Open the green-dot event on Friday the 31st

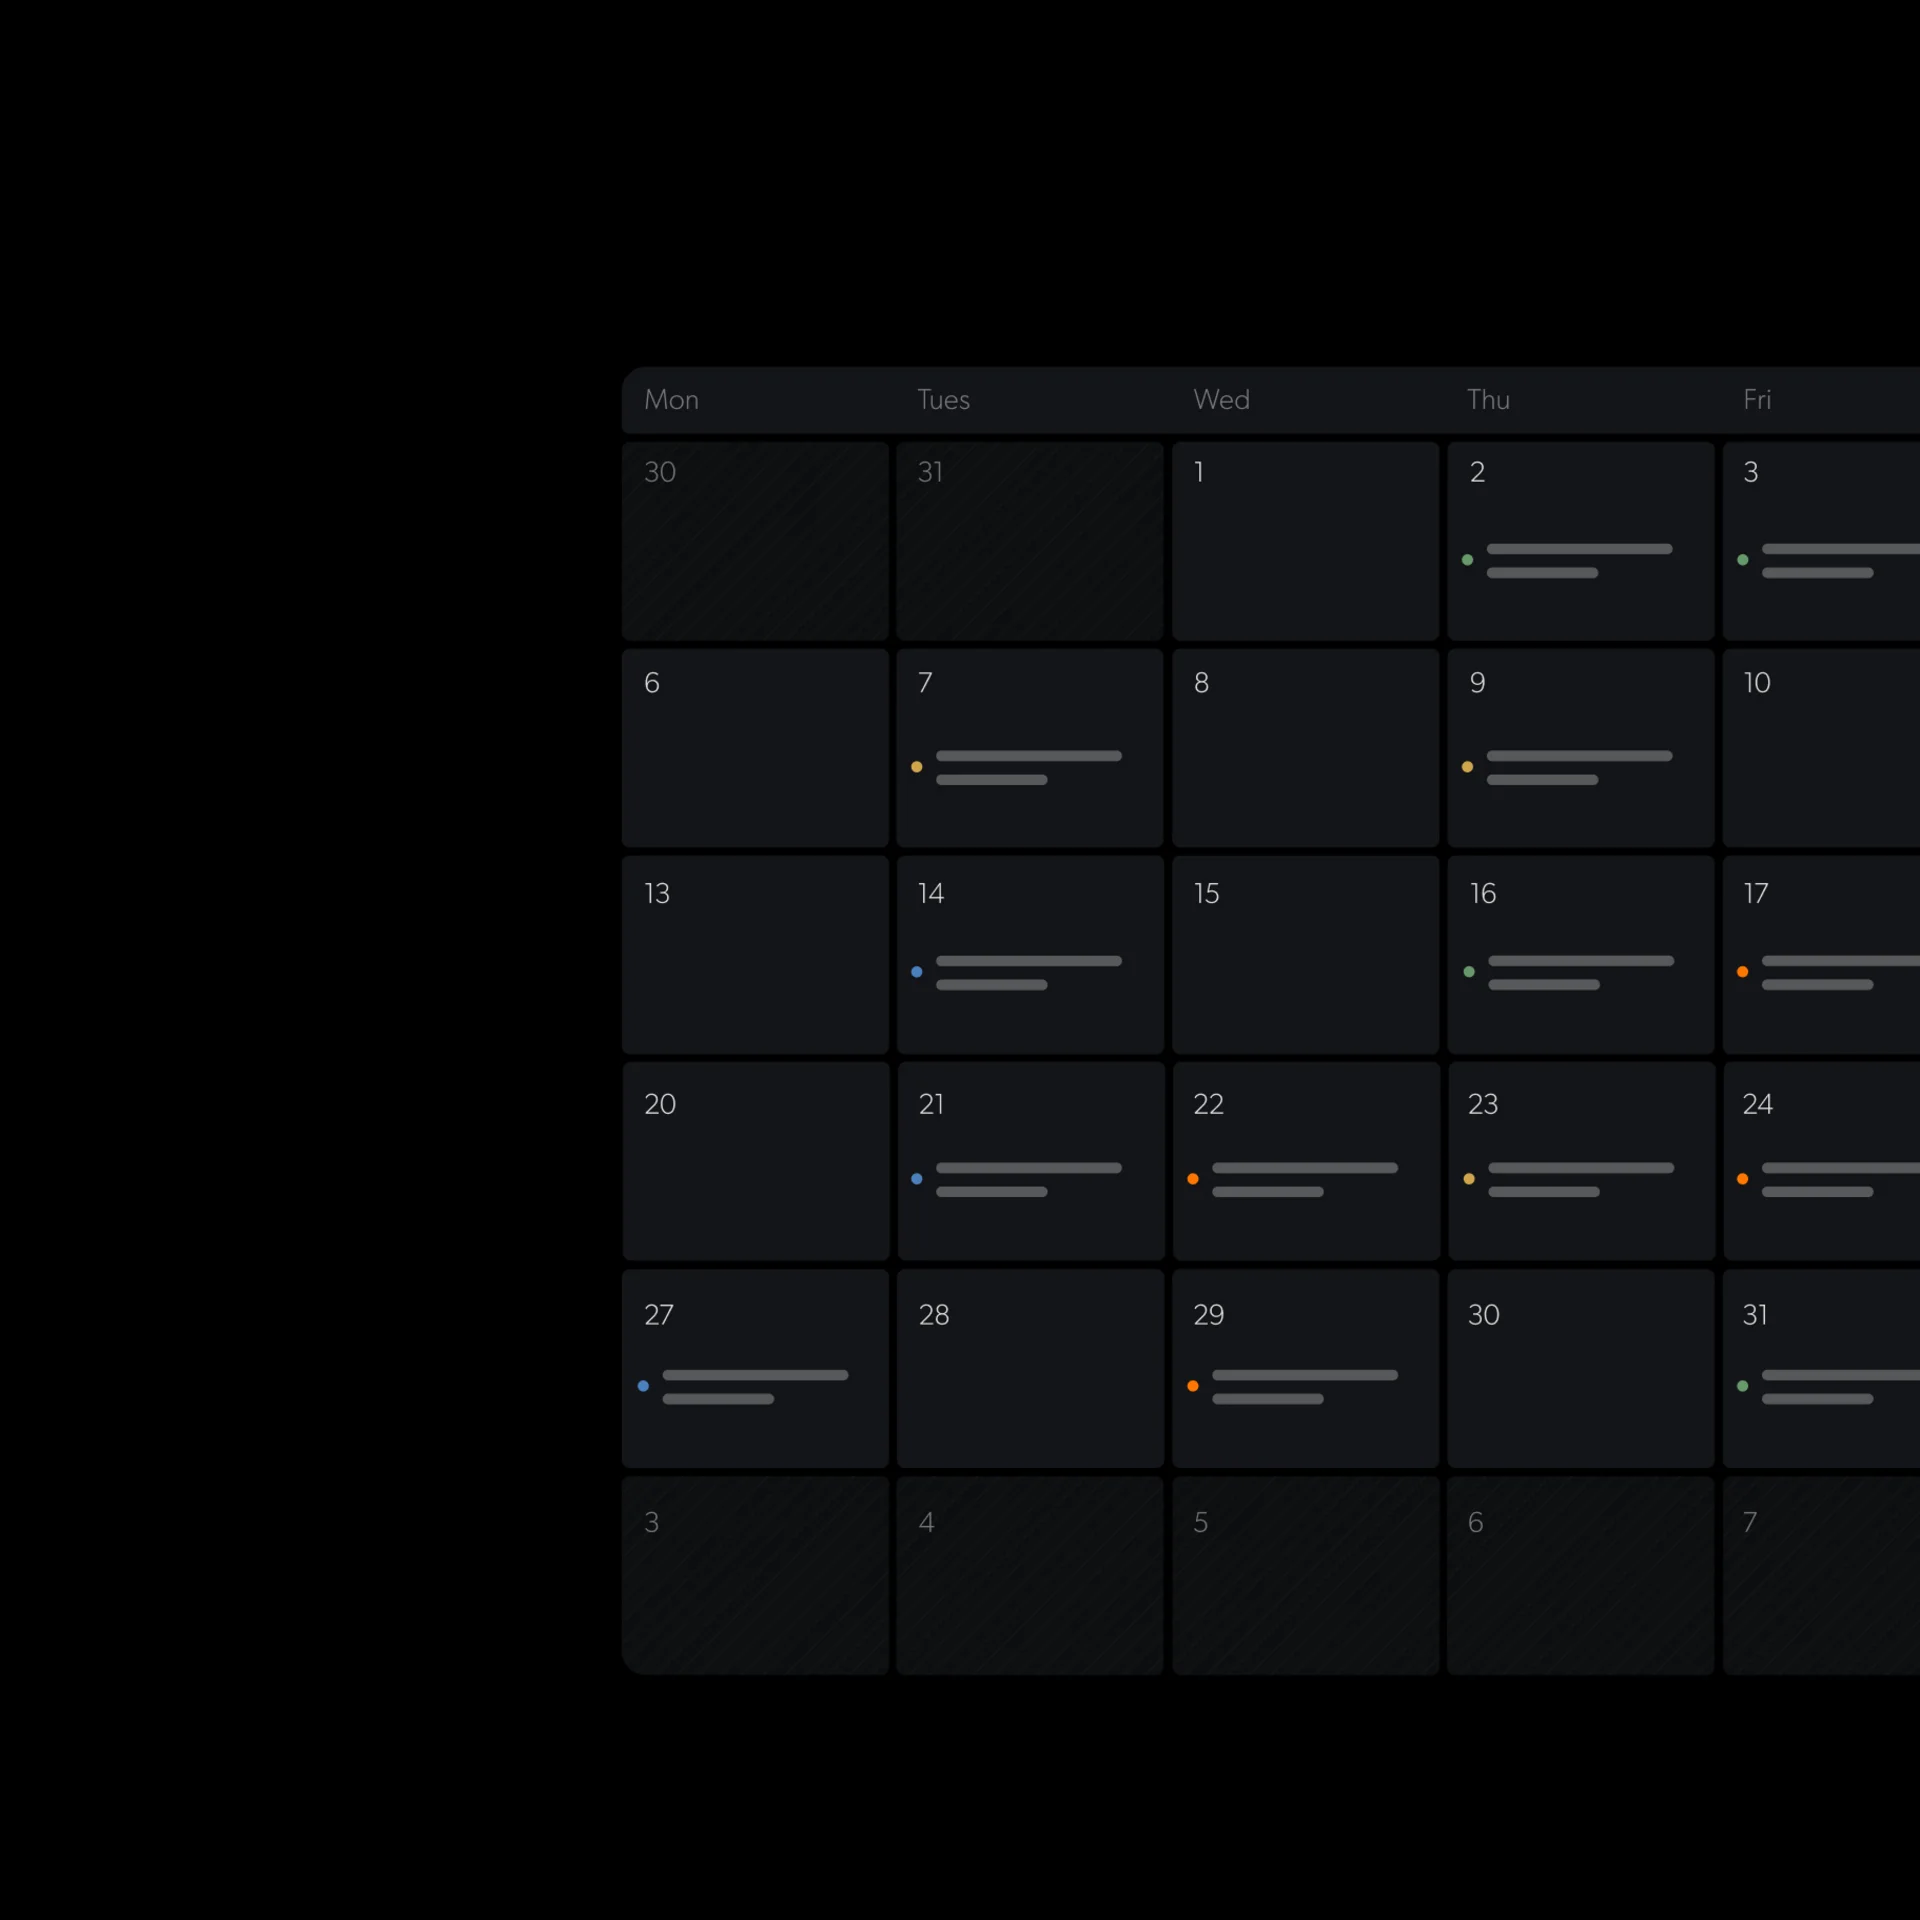(1828, 1386)
